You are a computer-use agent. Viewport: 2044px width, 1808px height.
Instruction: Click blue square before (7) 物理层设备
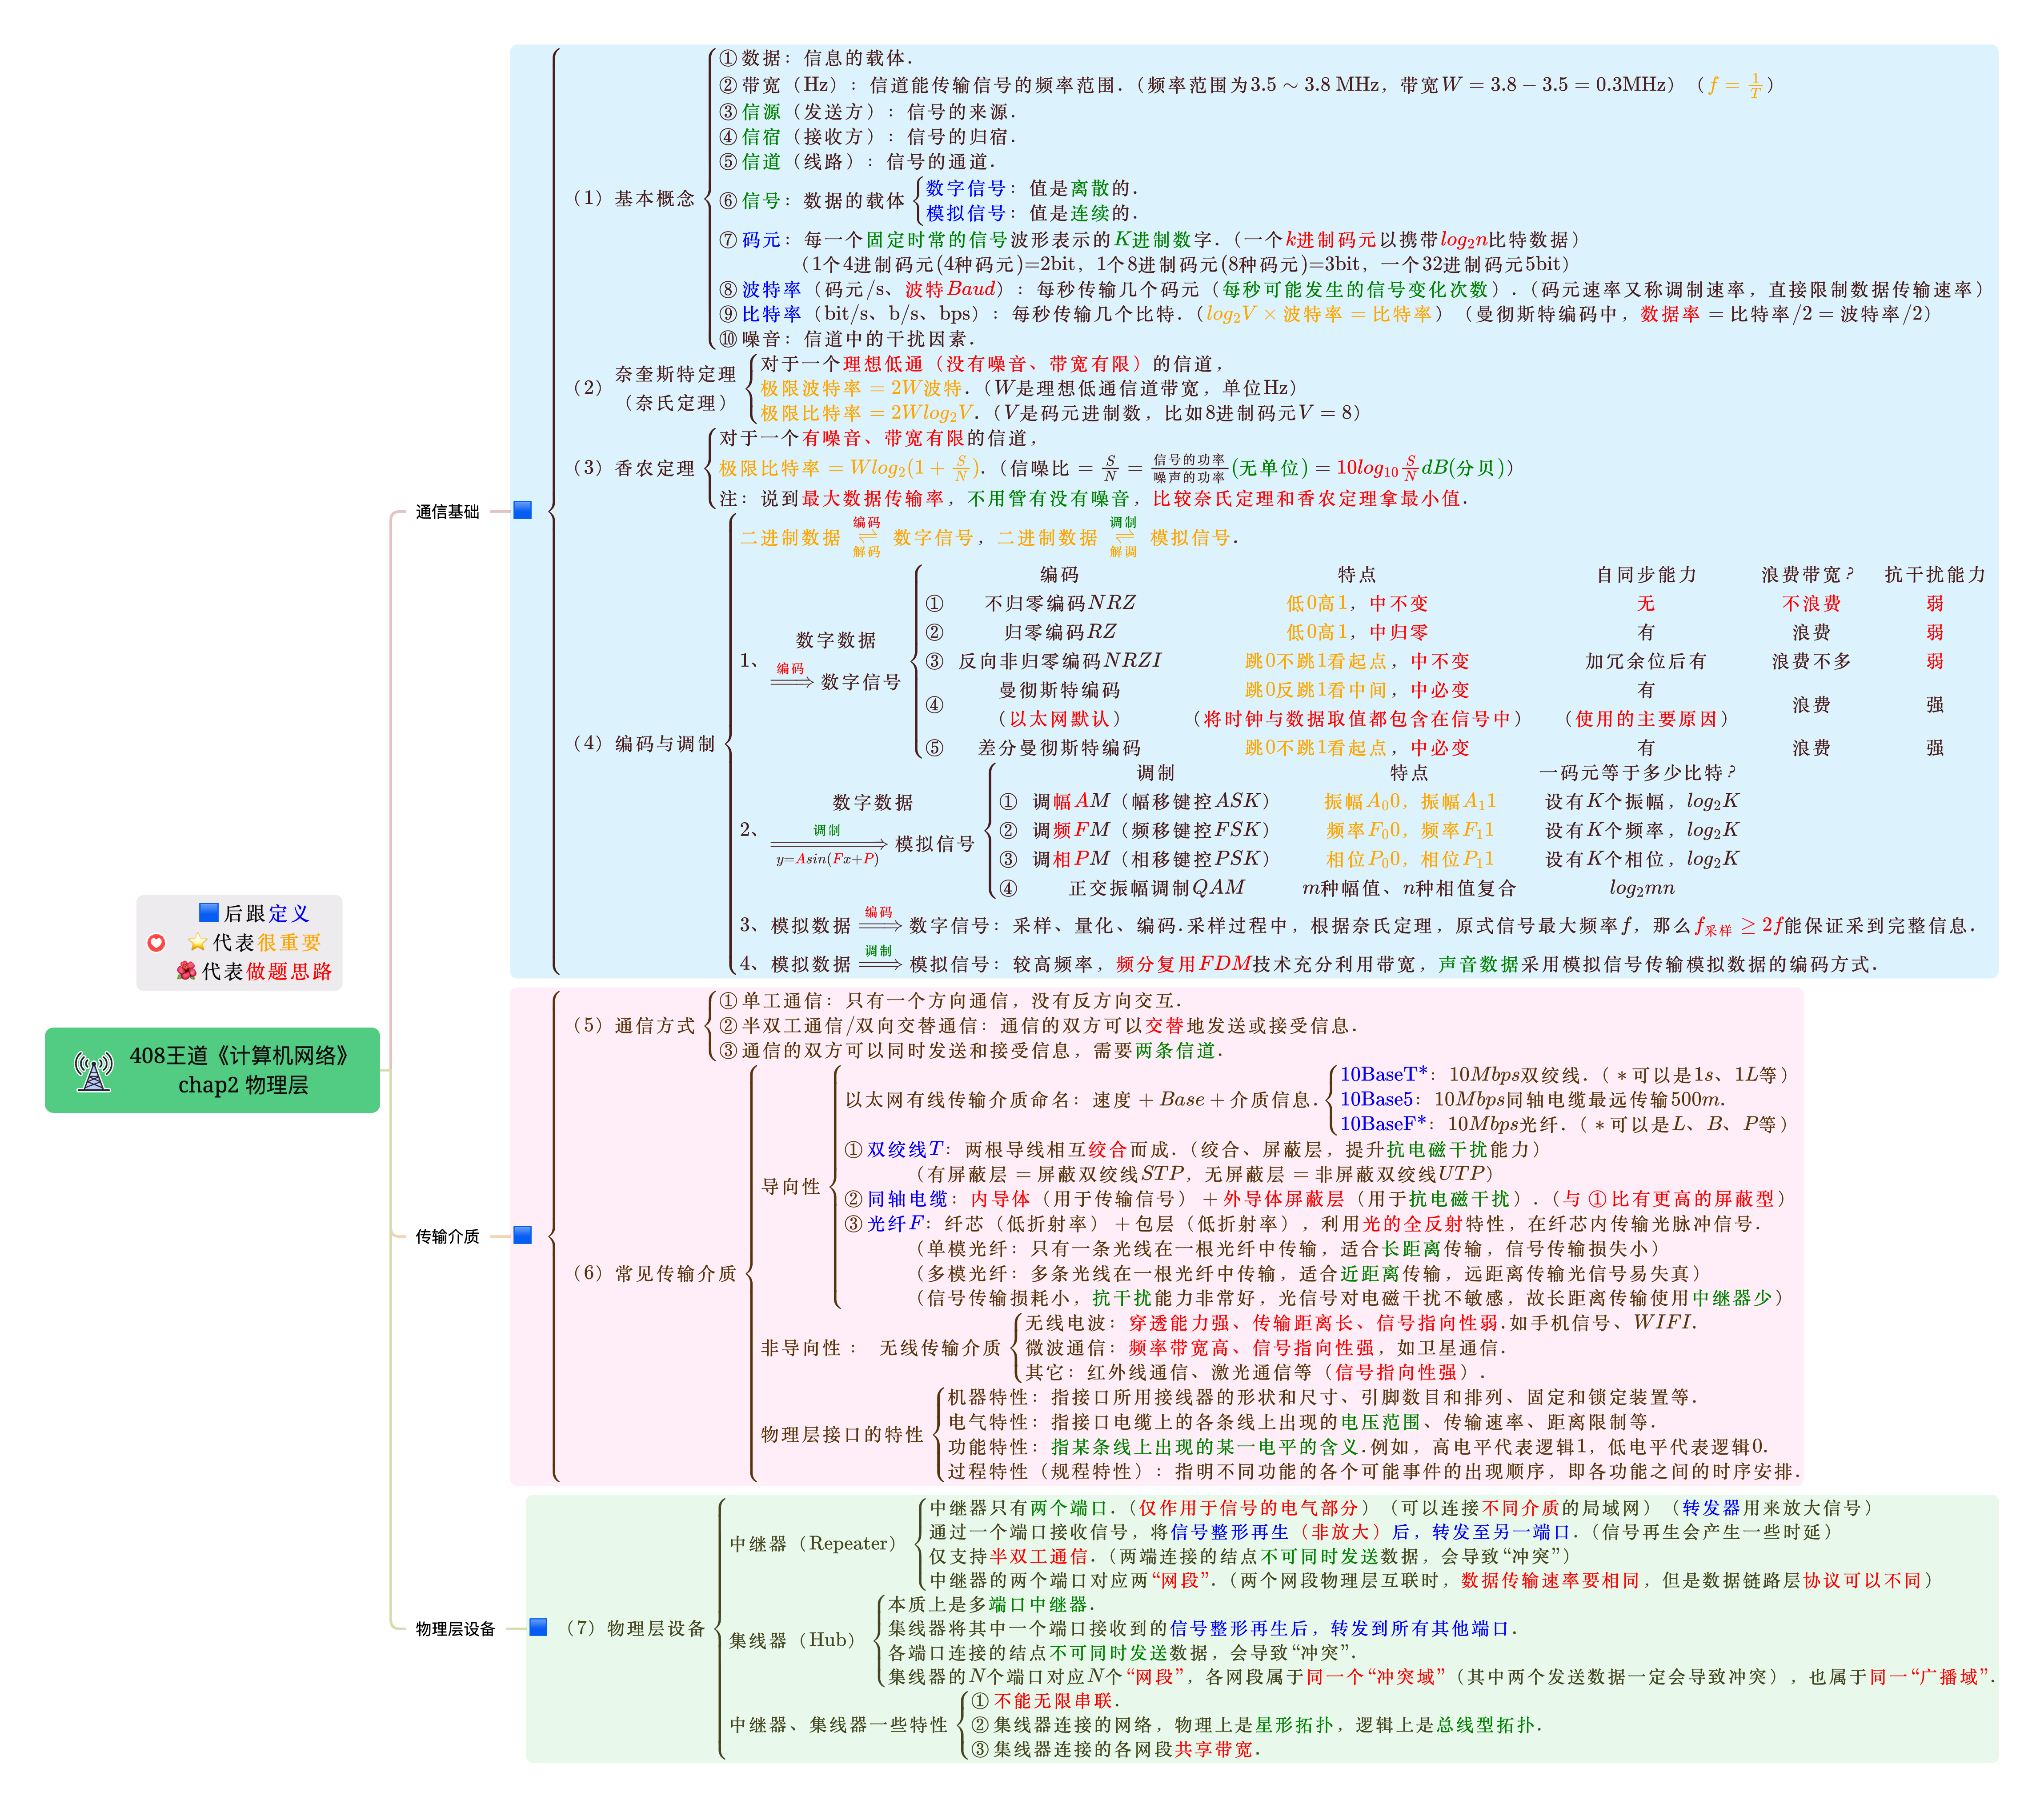538,1627
